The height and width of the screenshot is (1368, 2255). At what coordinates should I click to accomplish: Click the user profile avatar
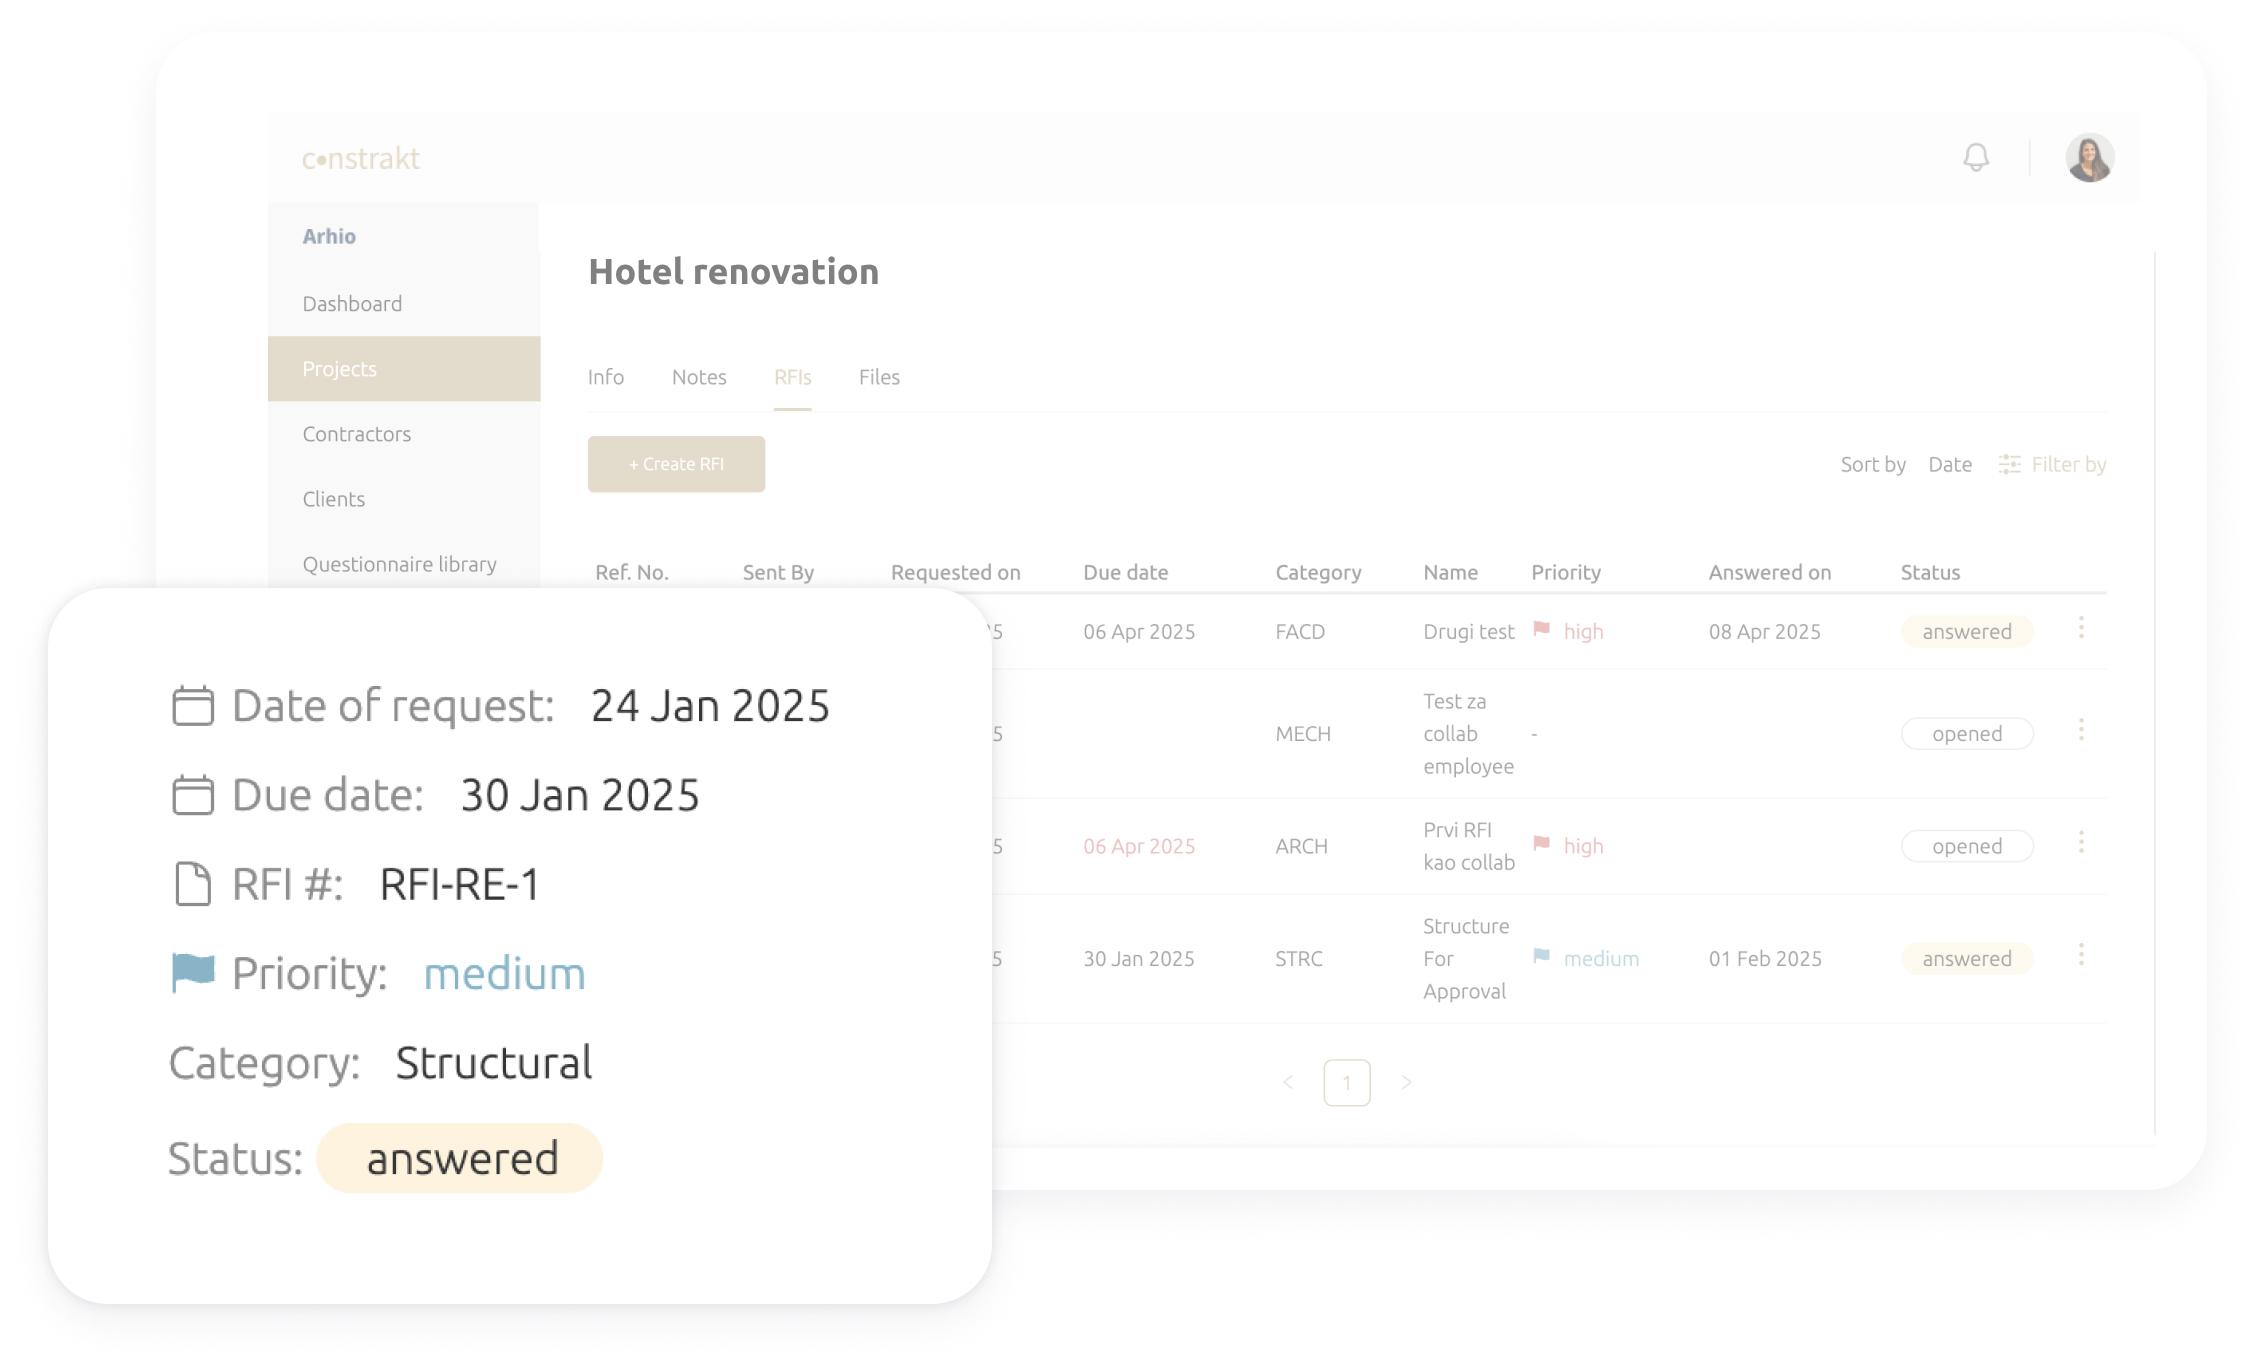click(x=2089, y=158)
